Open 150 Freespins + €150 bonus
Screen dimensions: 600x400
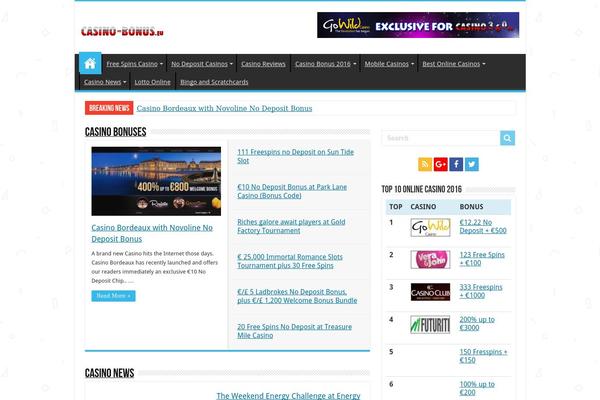pyautogui.click(x=483, y=356)
